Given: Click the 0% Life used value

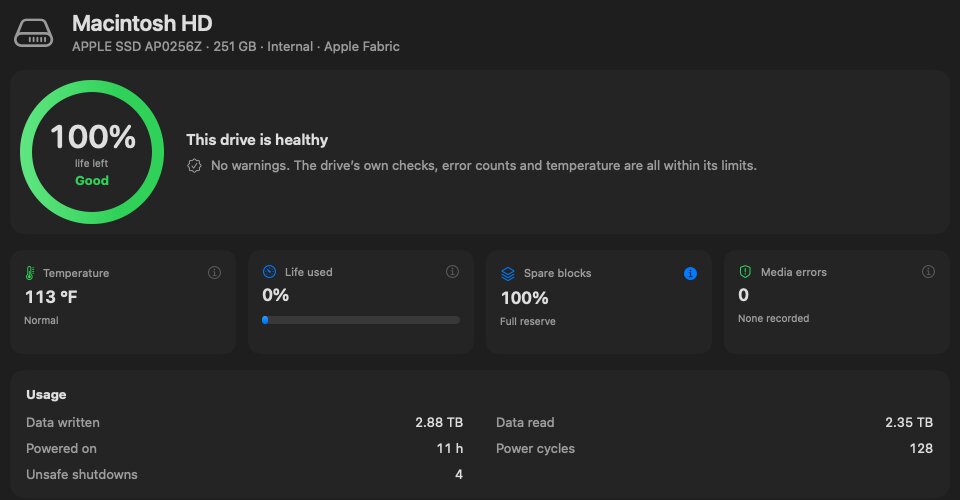Looking at the screenshot, I should pyautogui.click(x=276, y=295).
